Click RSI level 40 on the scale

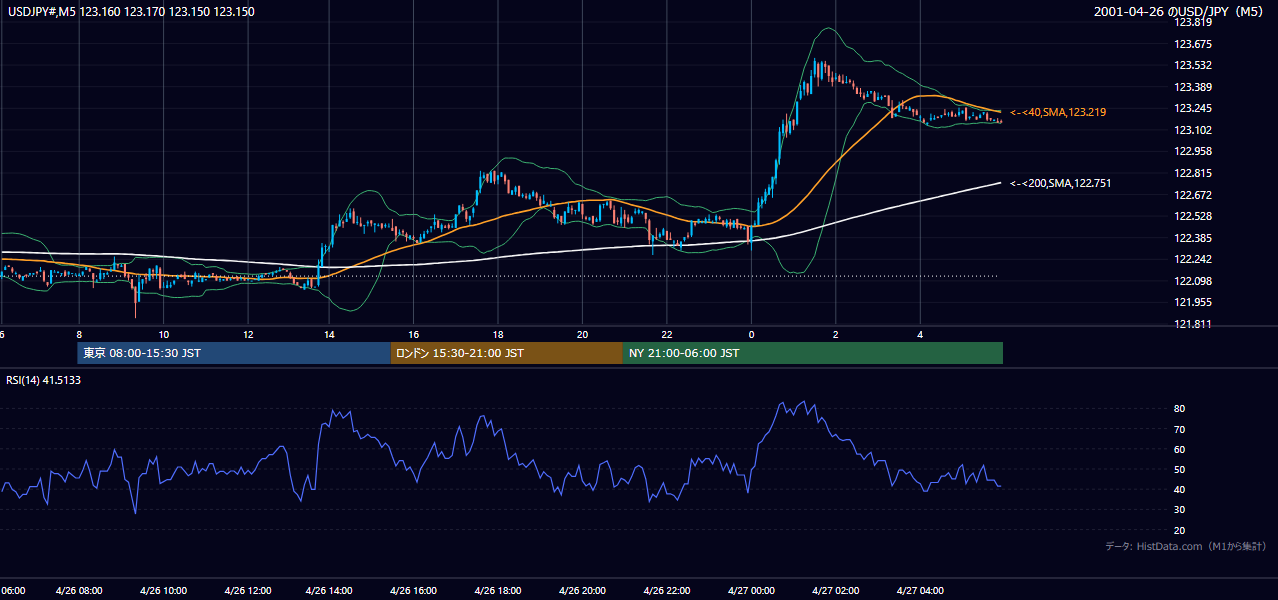tap(1180, 489)
